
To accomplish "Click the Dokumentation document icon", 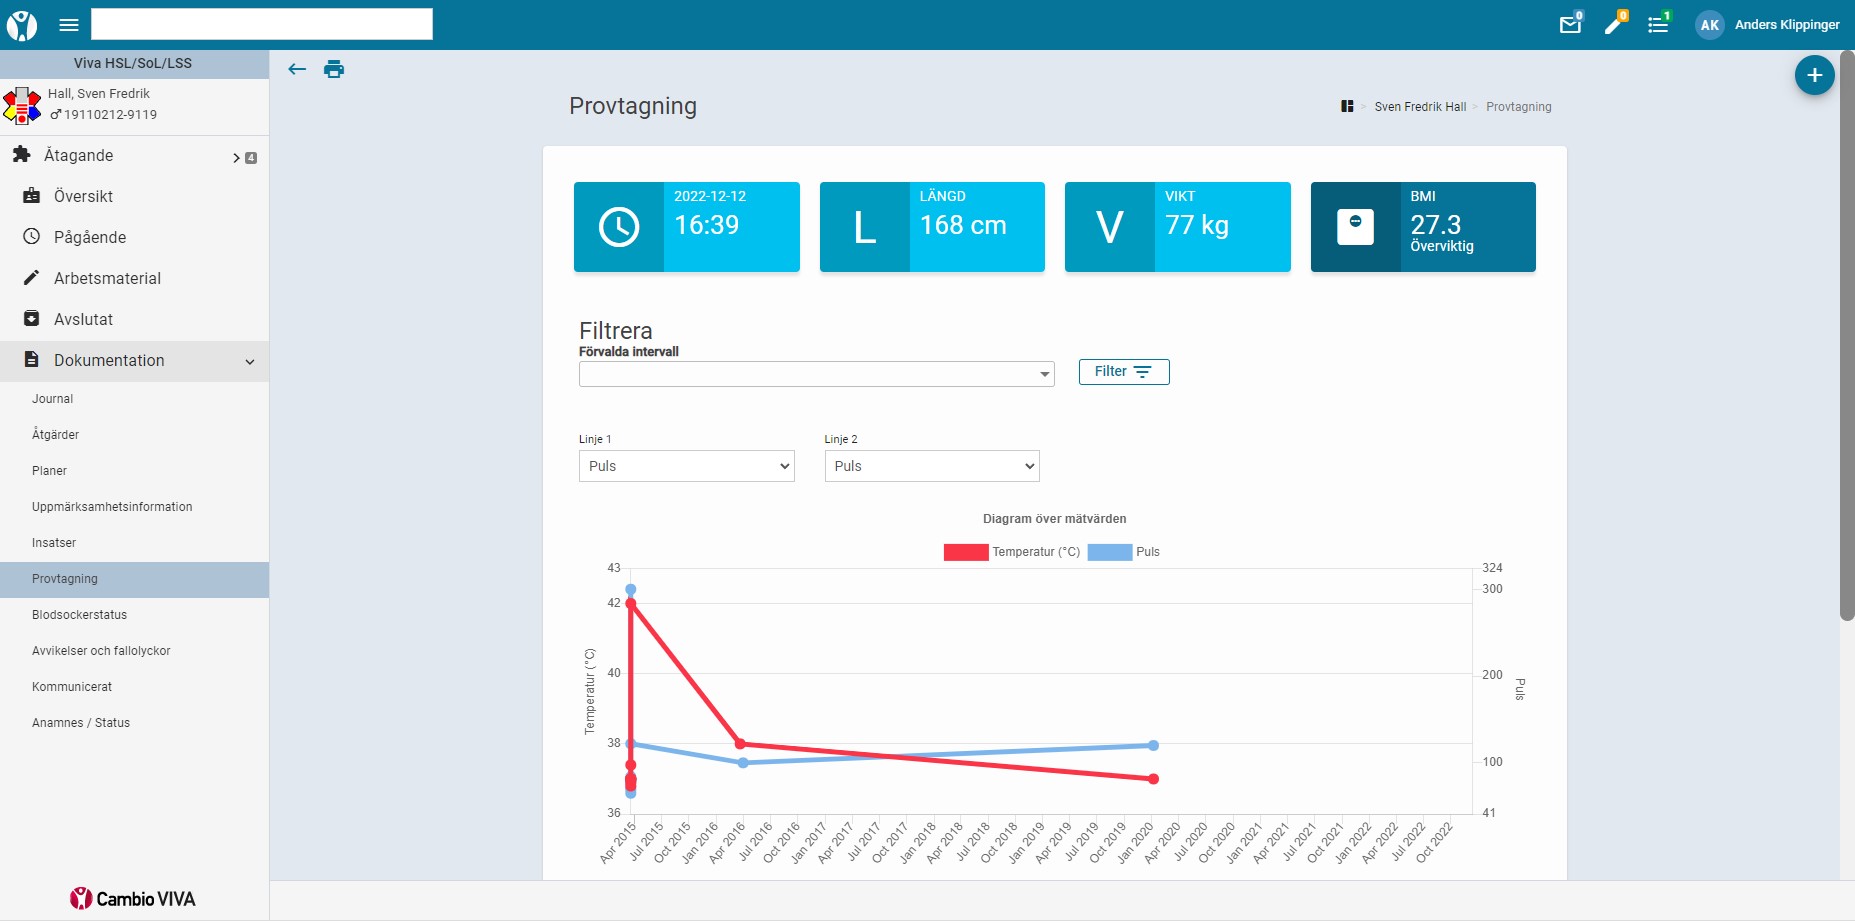I will pos(31,359).
